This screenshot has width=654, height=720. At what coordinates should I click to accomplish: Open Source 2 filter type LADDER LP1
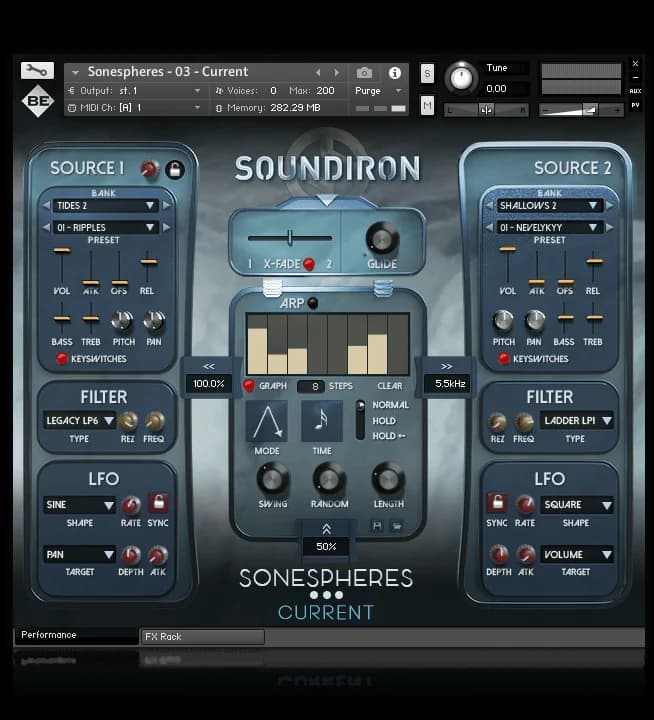click(x=576, y=421)
